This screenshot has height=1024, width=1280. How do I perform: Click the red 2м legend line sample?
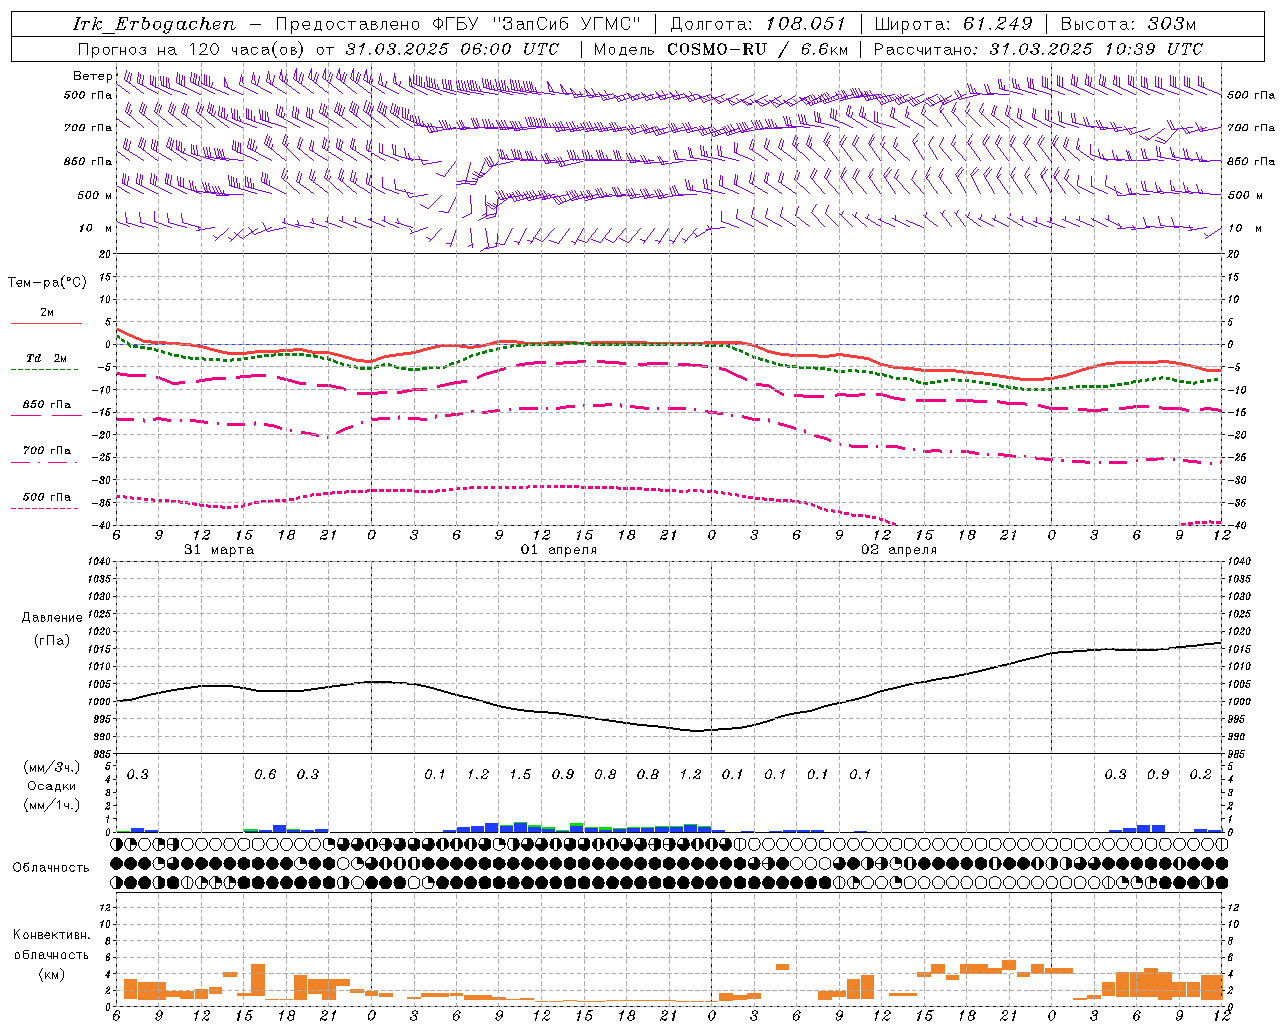[46, 323]
